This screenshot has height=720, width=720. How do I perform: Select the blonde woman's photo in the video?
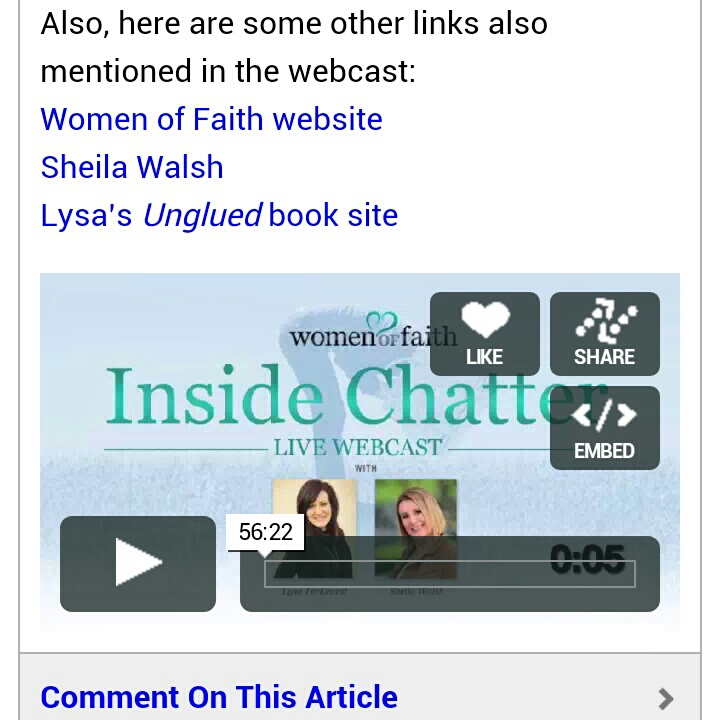[x=416, y=528]
